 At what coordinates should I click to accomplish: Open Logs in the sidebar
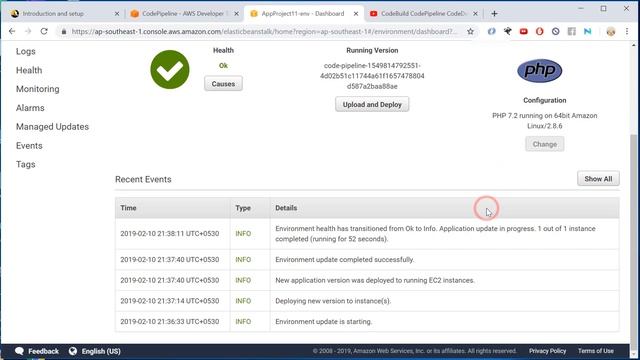click(26, 51)
